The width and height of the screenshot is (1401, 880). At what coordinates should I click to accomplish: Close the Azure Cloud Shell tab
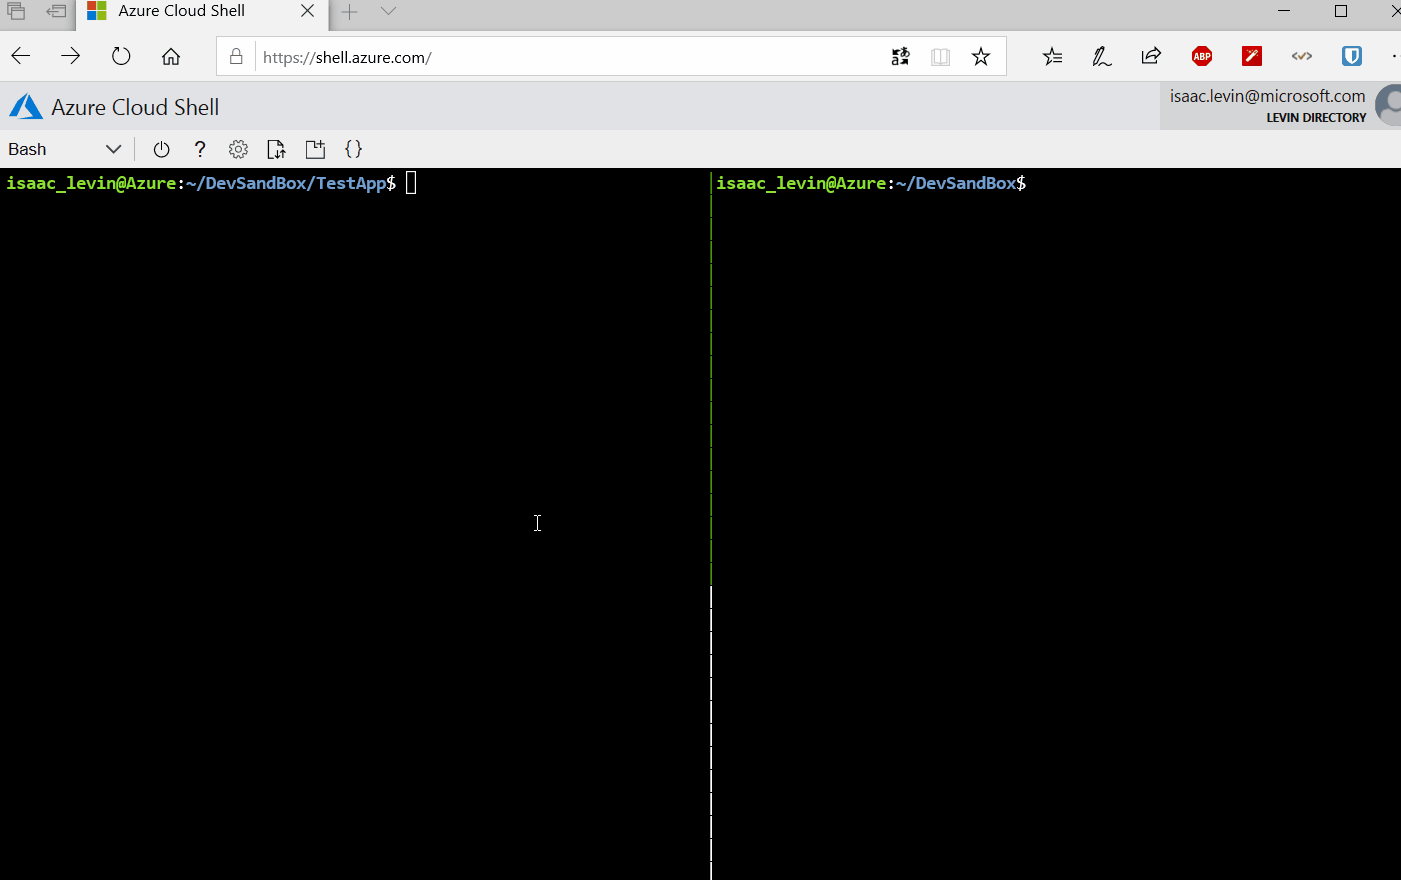point(308,11)
